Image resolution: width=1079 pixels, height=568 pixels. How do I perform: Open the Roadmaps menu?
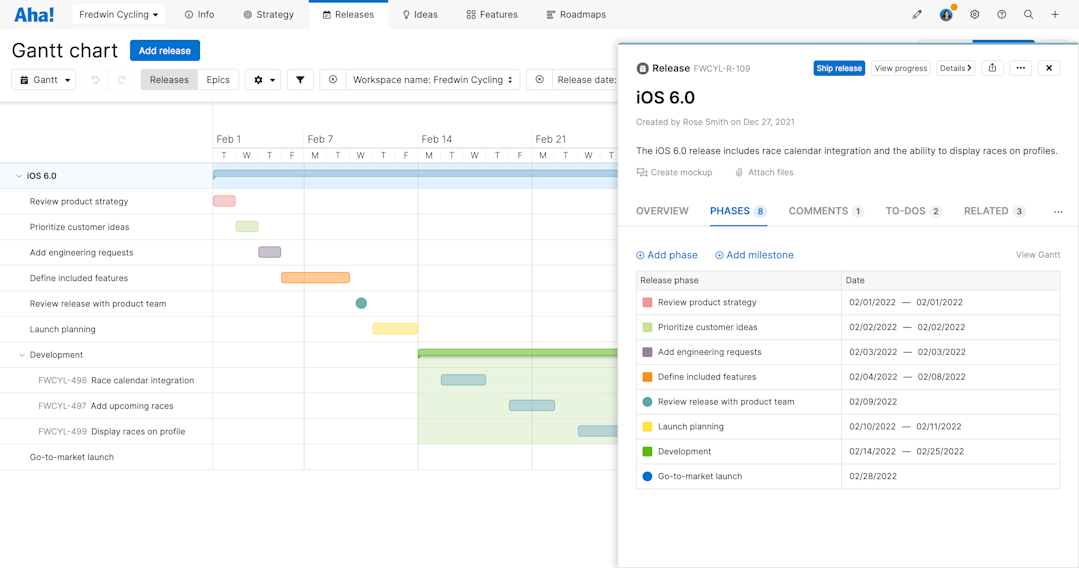576,14
